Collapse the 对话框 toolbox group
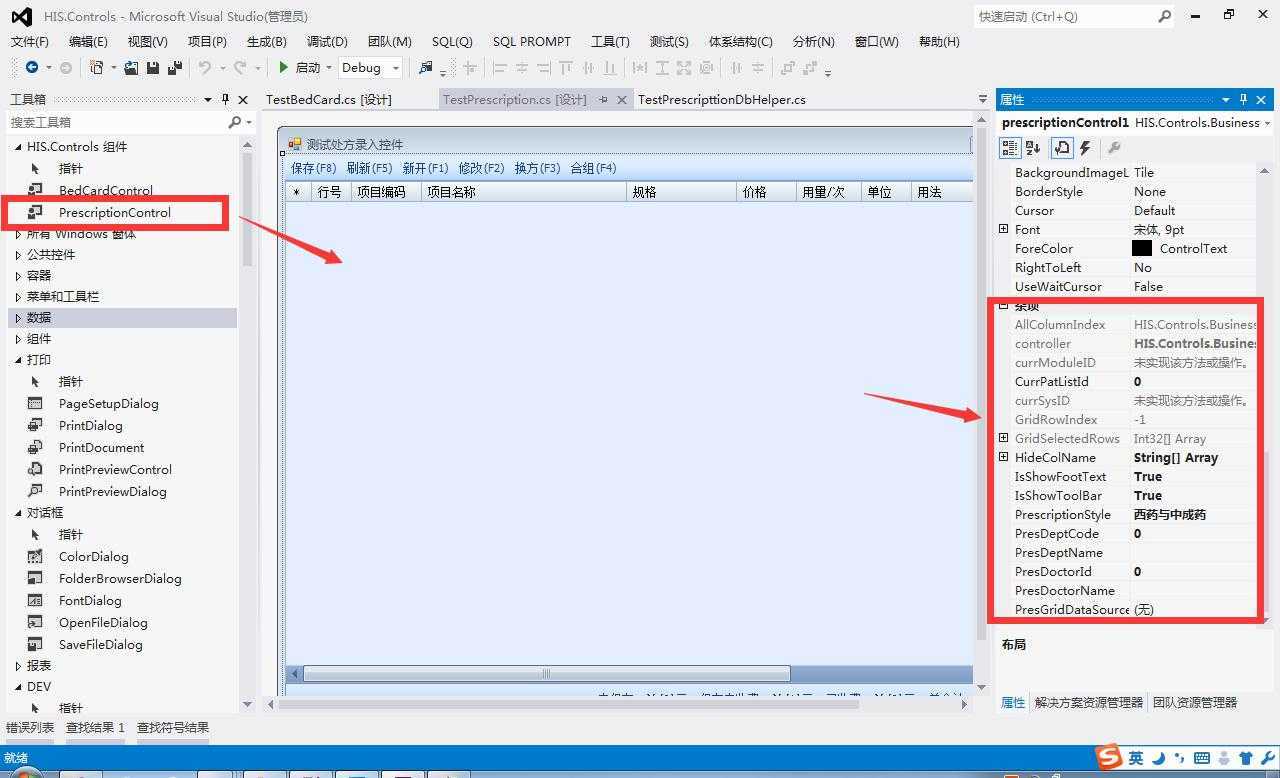This screenshot has width=1280, height=778. (x=17, y=512)
